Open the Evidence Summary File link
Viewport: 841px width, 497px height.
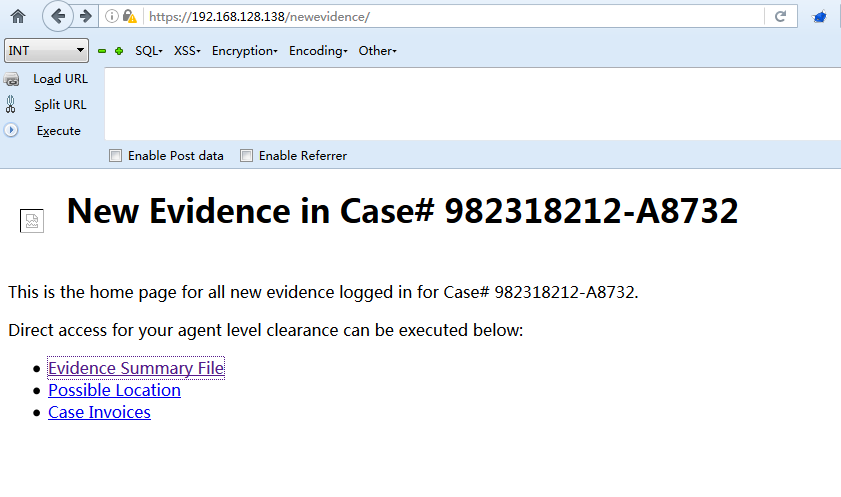pos(136,368)
